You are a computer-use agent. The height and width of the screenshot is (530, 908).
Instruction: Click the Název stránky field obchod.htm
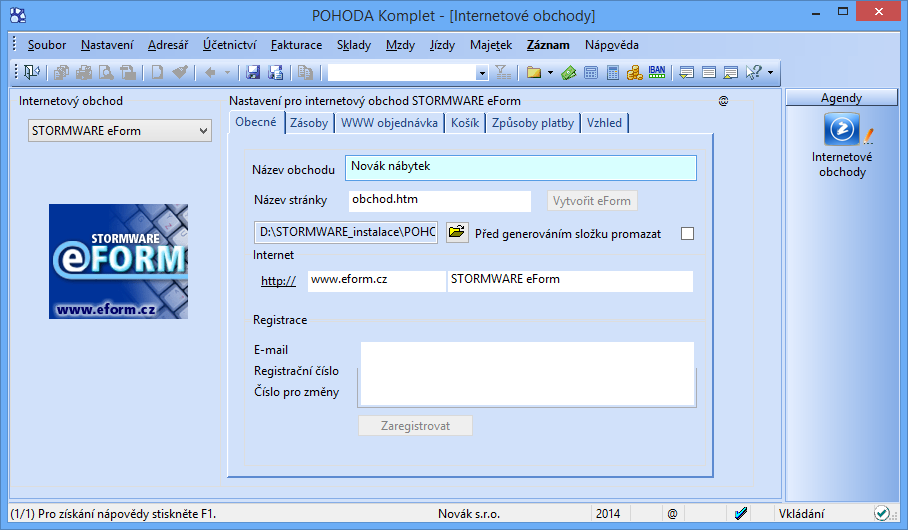[440, 200]
